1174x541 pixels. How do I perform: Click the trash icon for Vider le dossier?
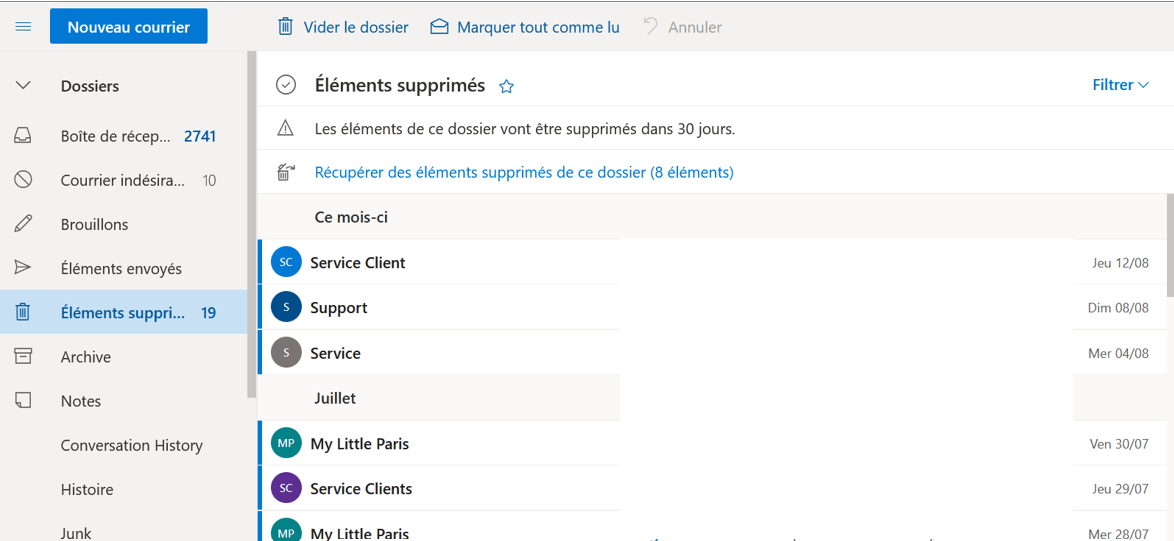(285, 27)
